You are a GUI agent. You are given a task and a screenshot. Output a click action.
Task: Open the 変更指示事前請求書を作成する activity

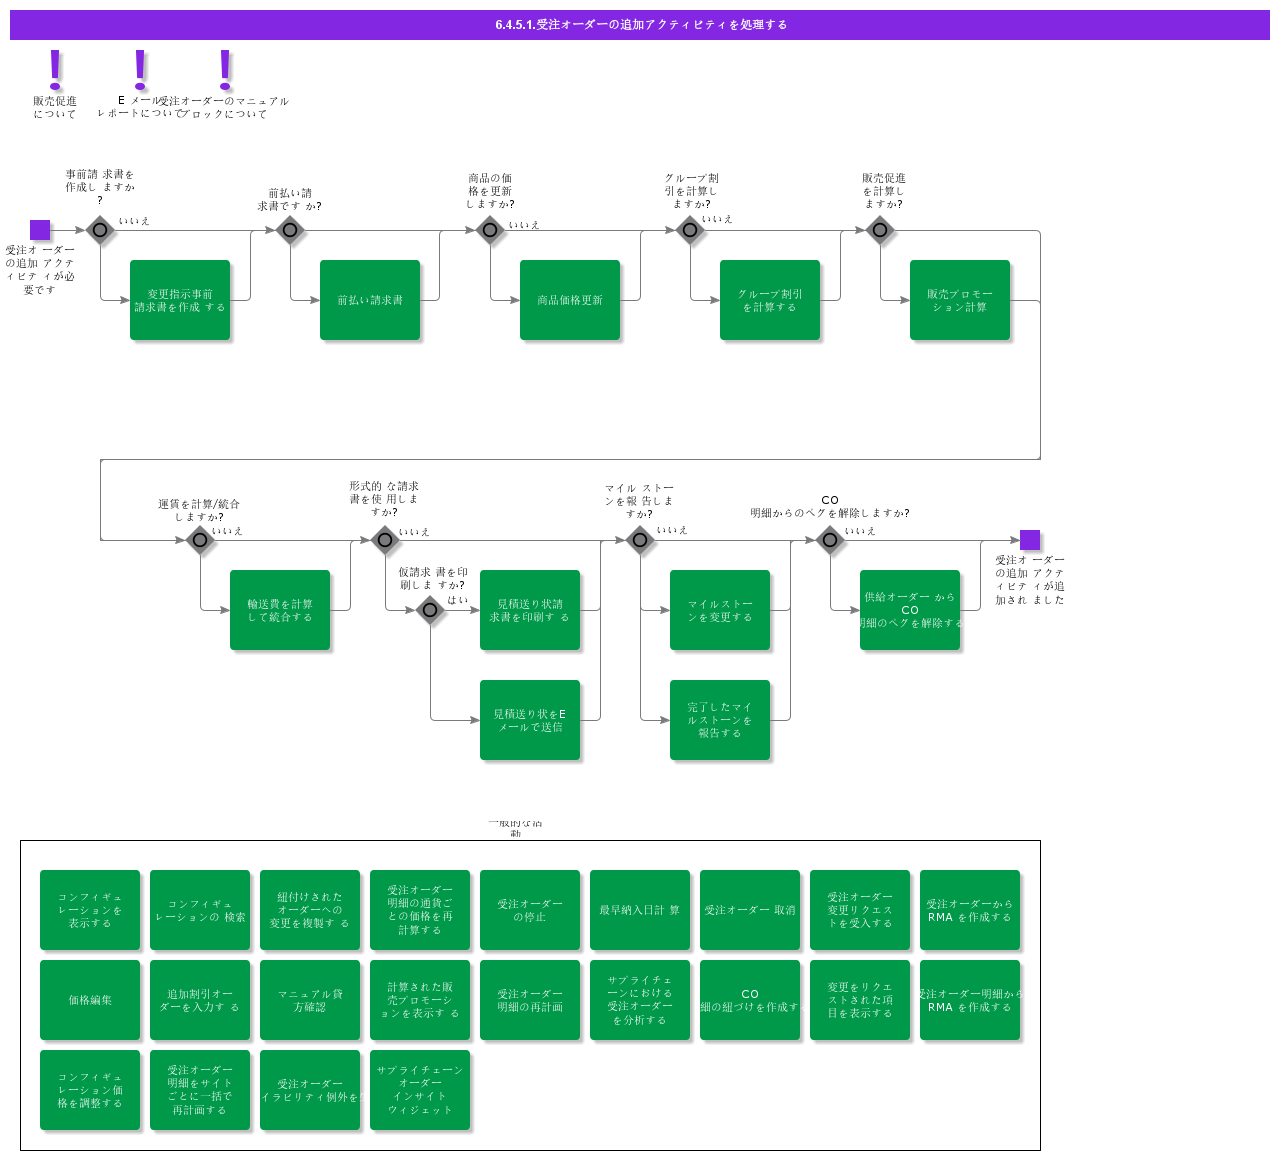click(x=180, y=300)
